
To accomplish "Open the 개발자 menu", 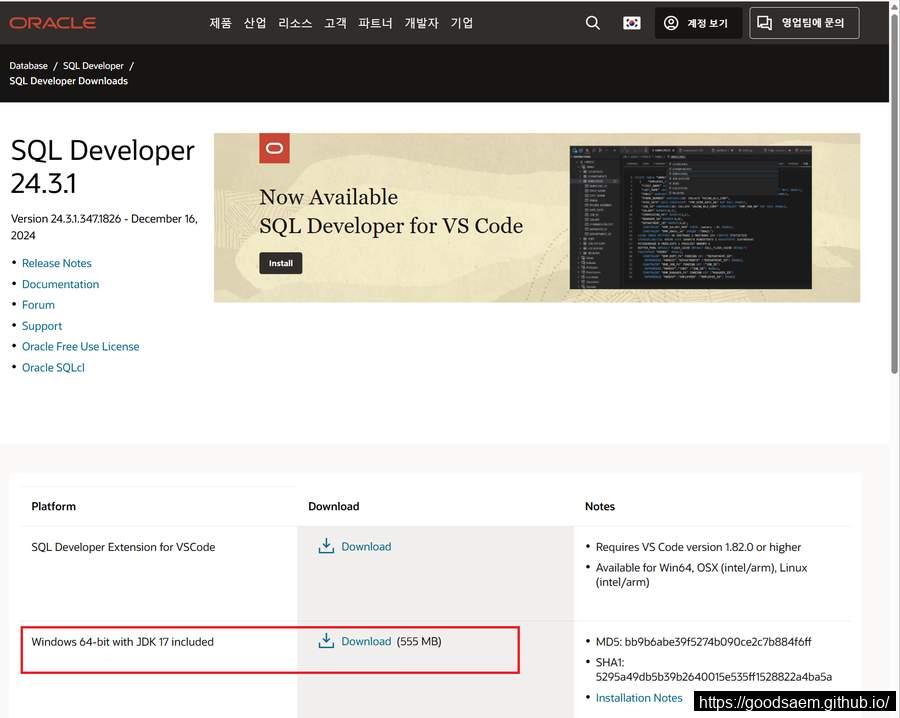I will [x=421, y=23].
